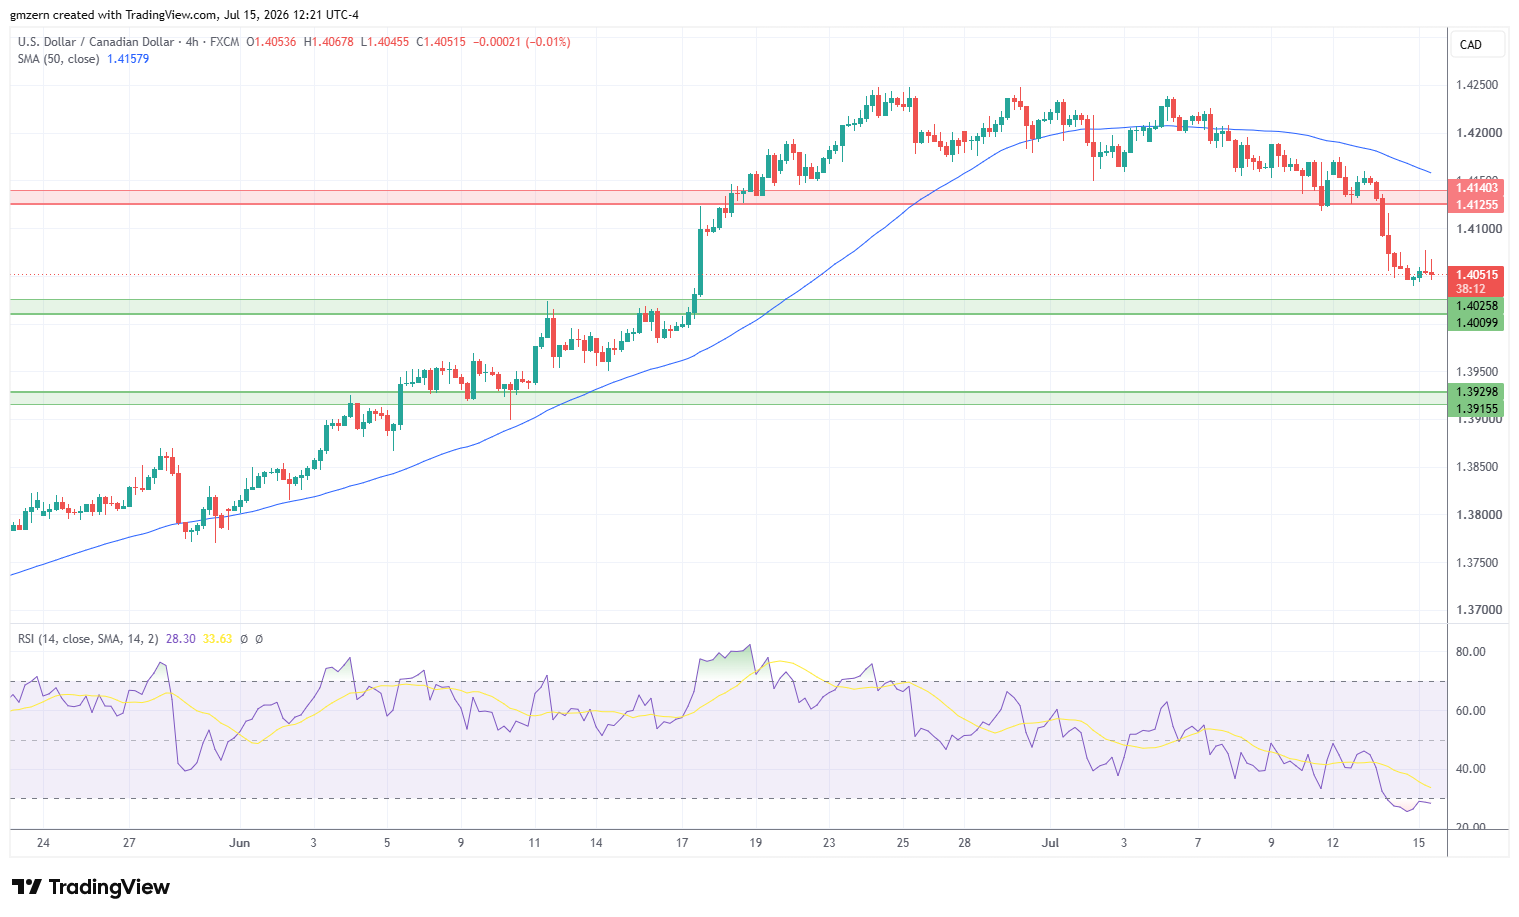This screenshot has height=917, width=1519.
Task: Click the 15 date label on time axis
Action: pyautogui.click(x=1419, y=843)
